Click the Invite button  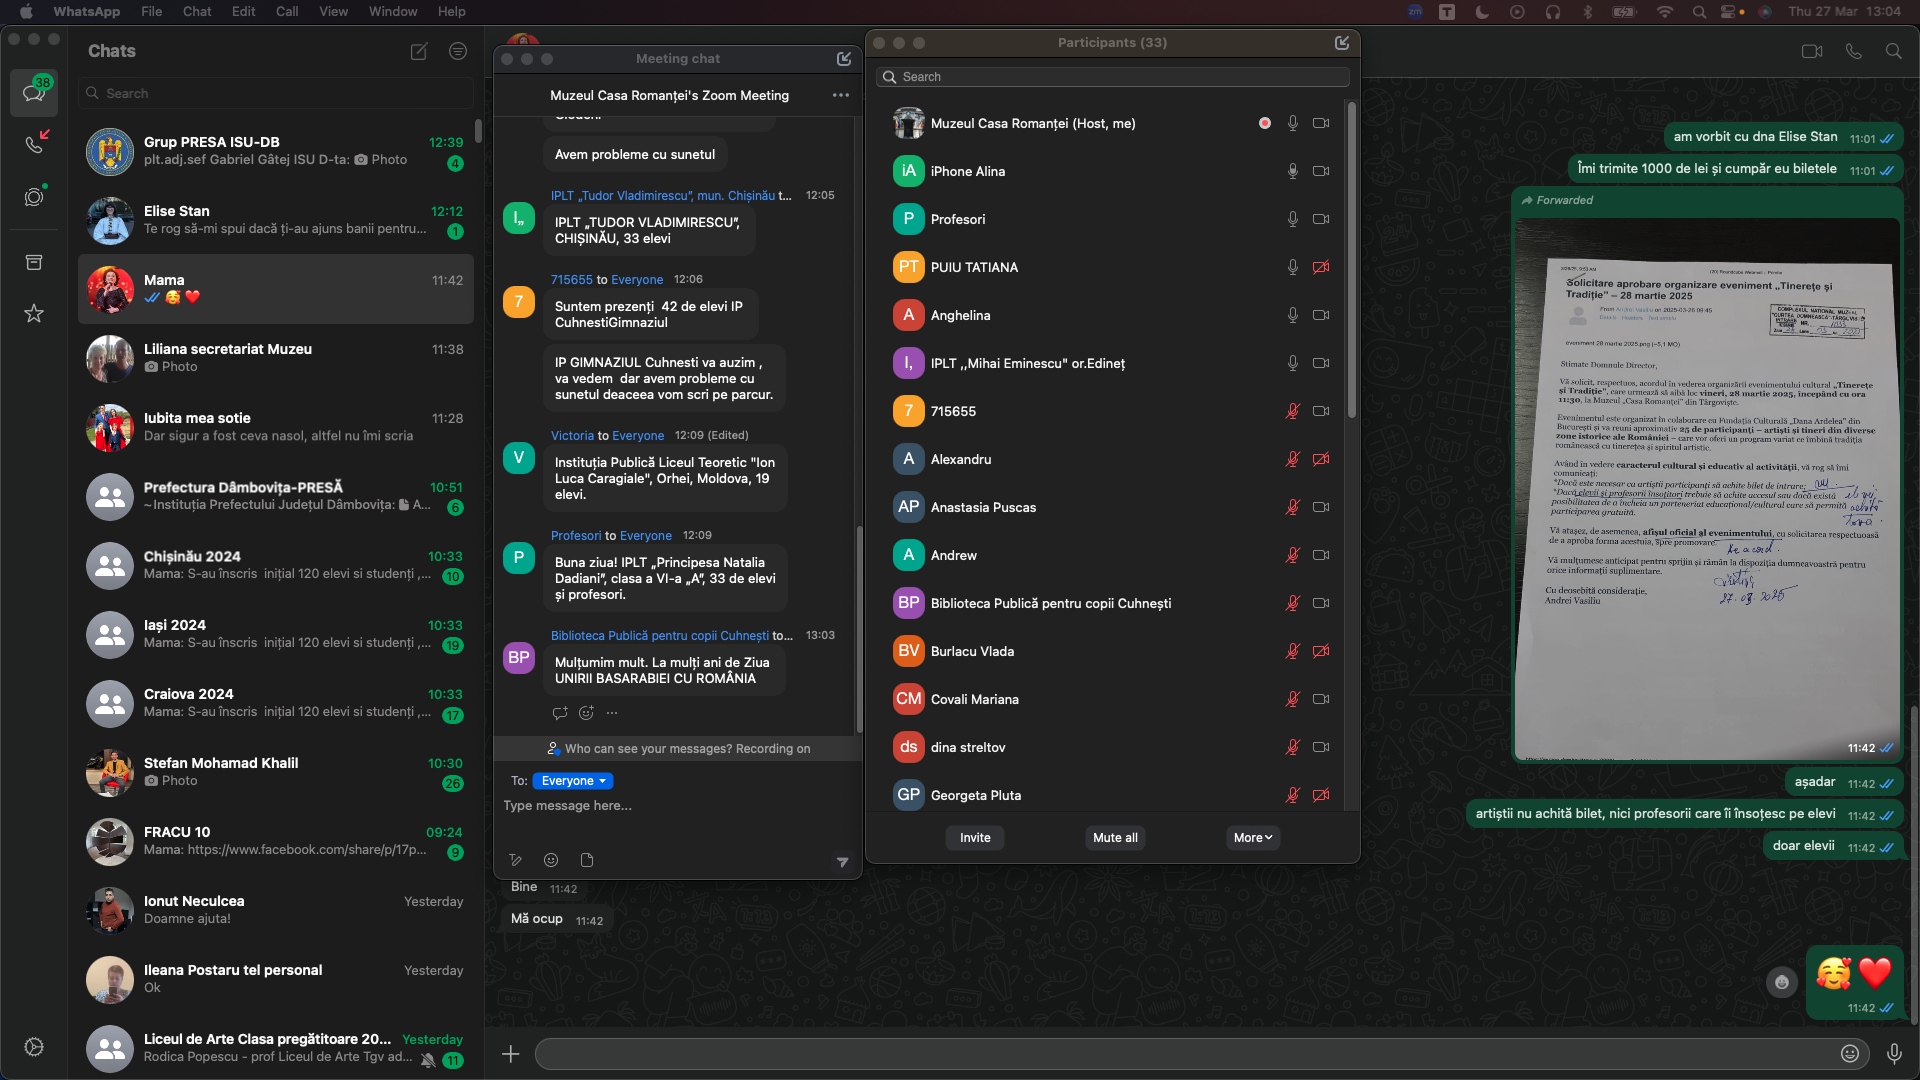(x=975, y=838)
